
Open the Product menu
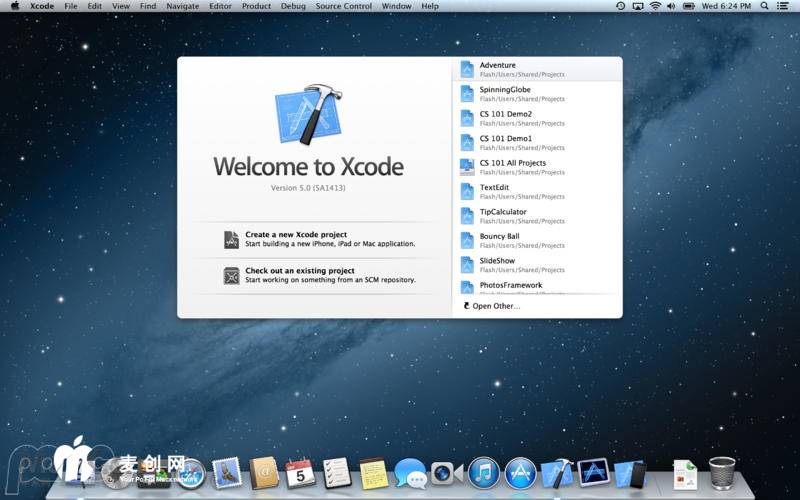(256, 6)
